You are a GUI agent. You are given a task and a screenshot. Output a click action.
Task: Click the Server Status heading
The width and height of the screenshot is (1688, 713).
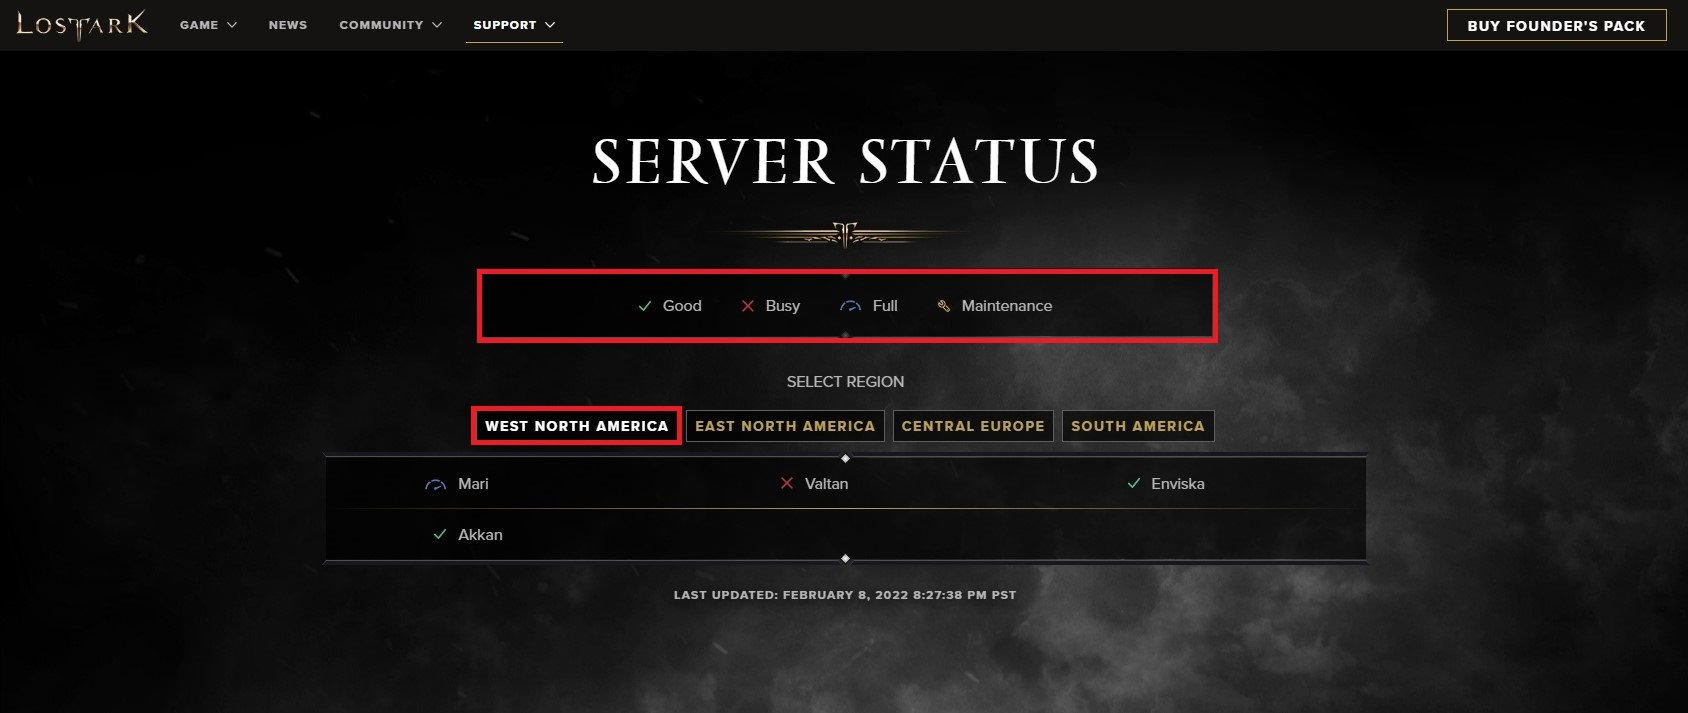pyautogui.click(x=845, y=162)
